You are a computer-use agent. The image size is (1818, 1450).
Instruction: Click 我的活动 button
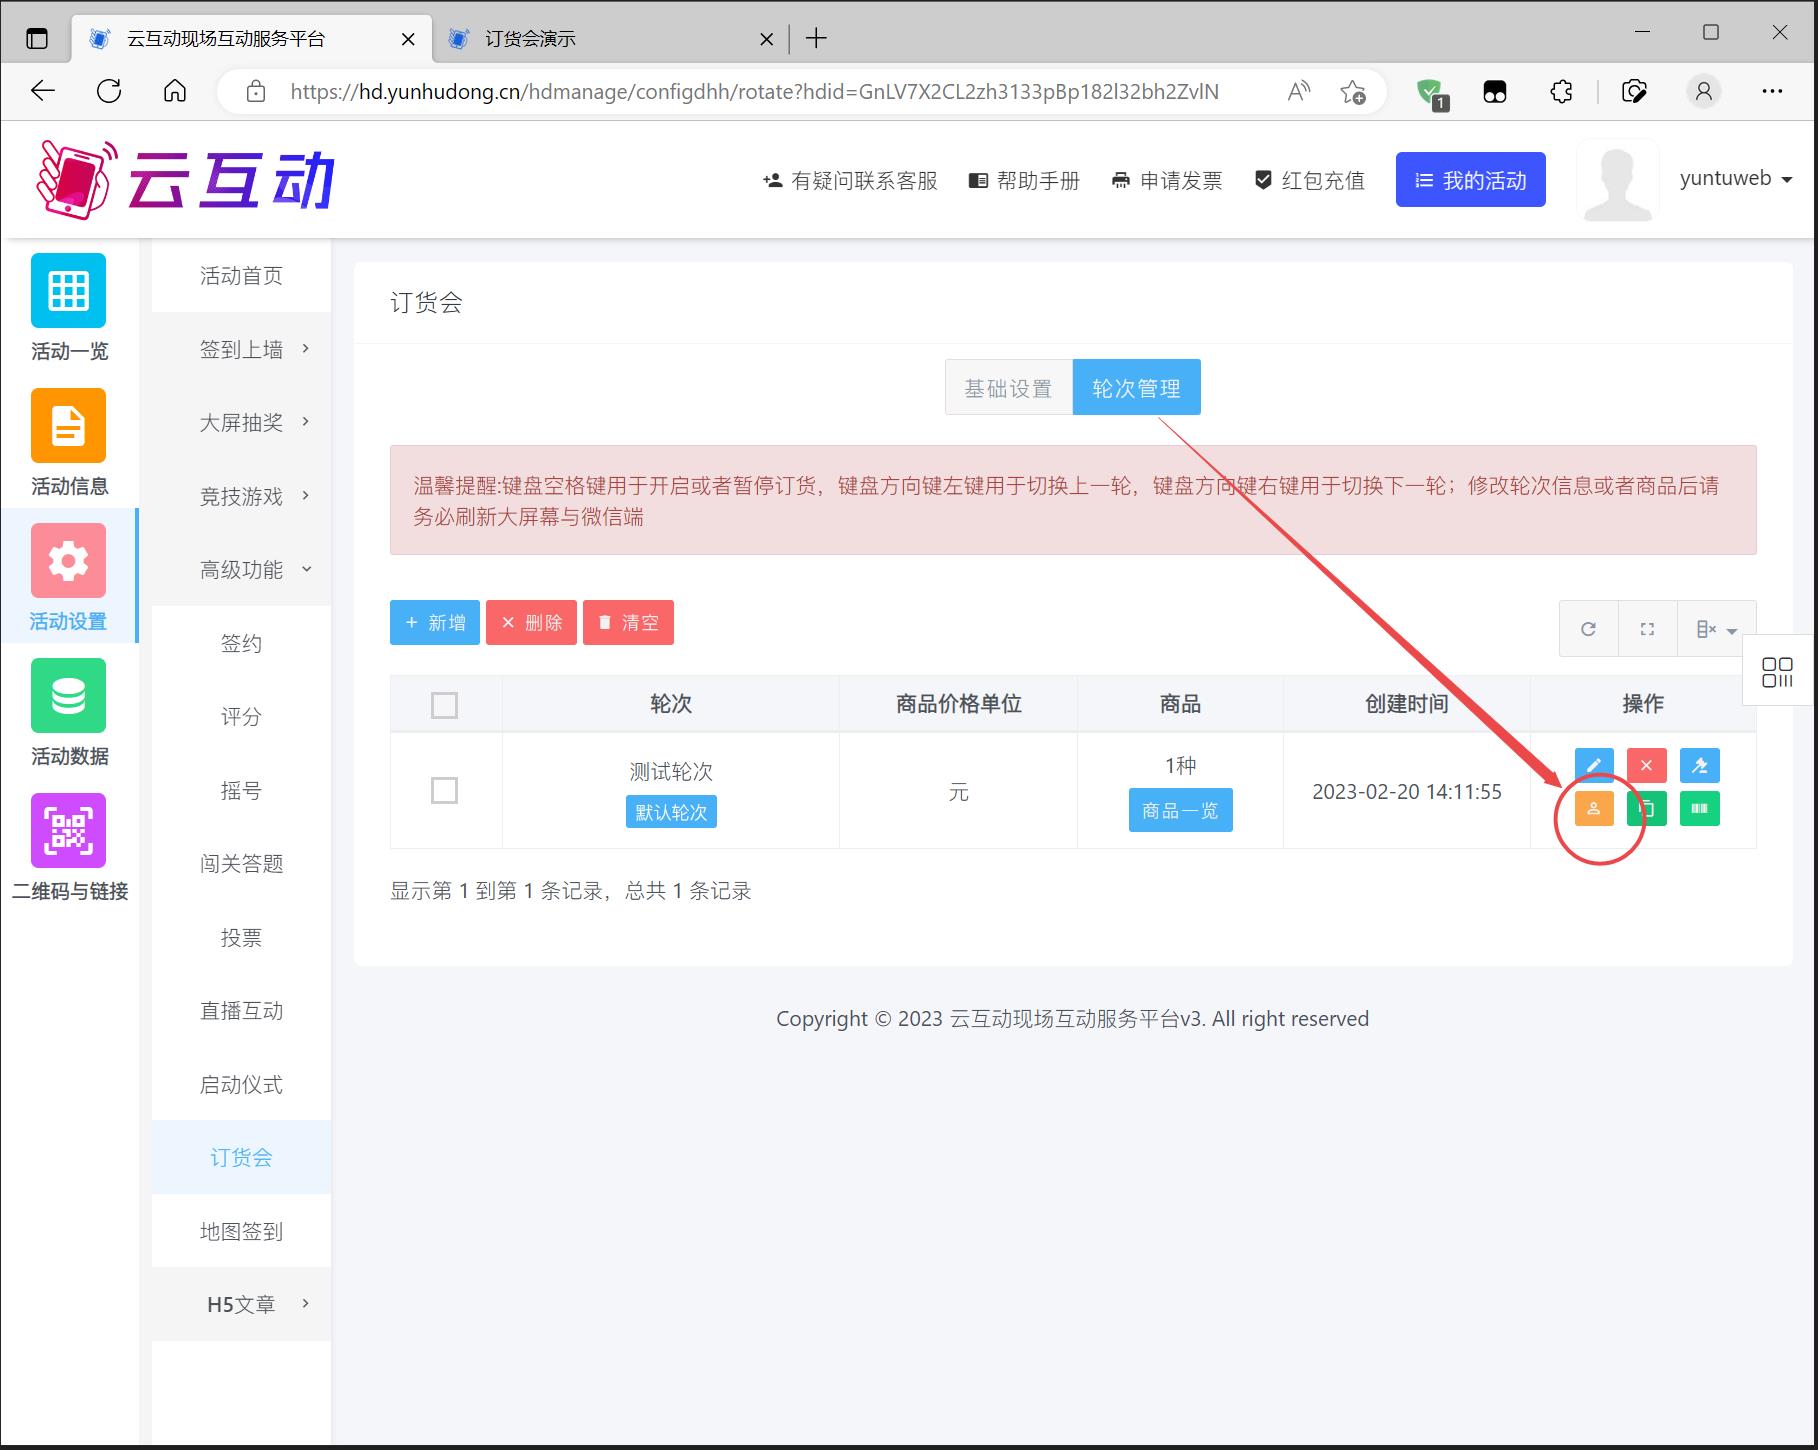(x=1470, y=180)
